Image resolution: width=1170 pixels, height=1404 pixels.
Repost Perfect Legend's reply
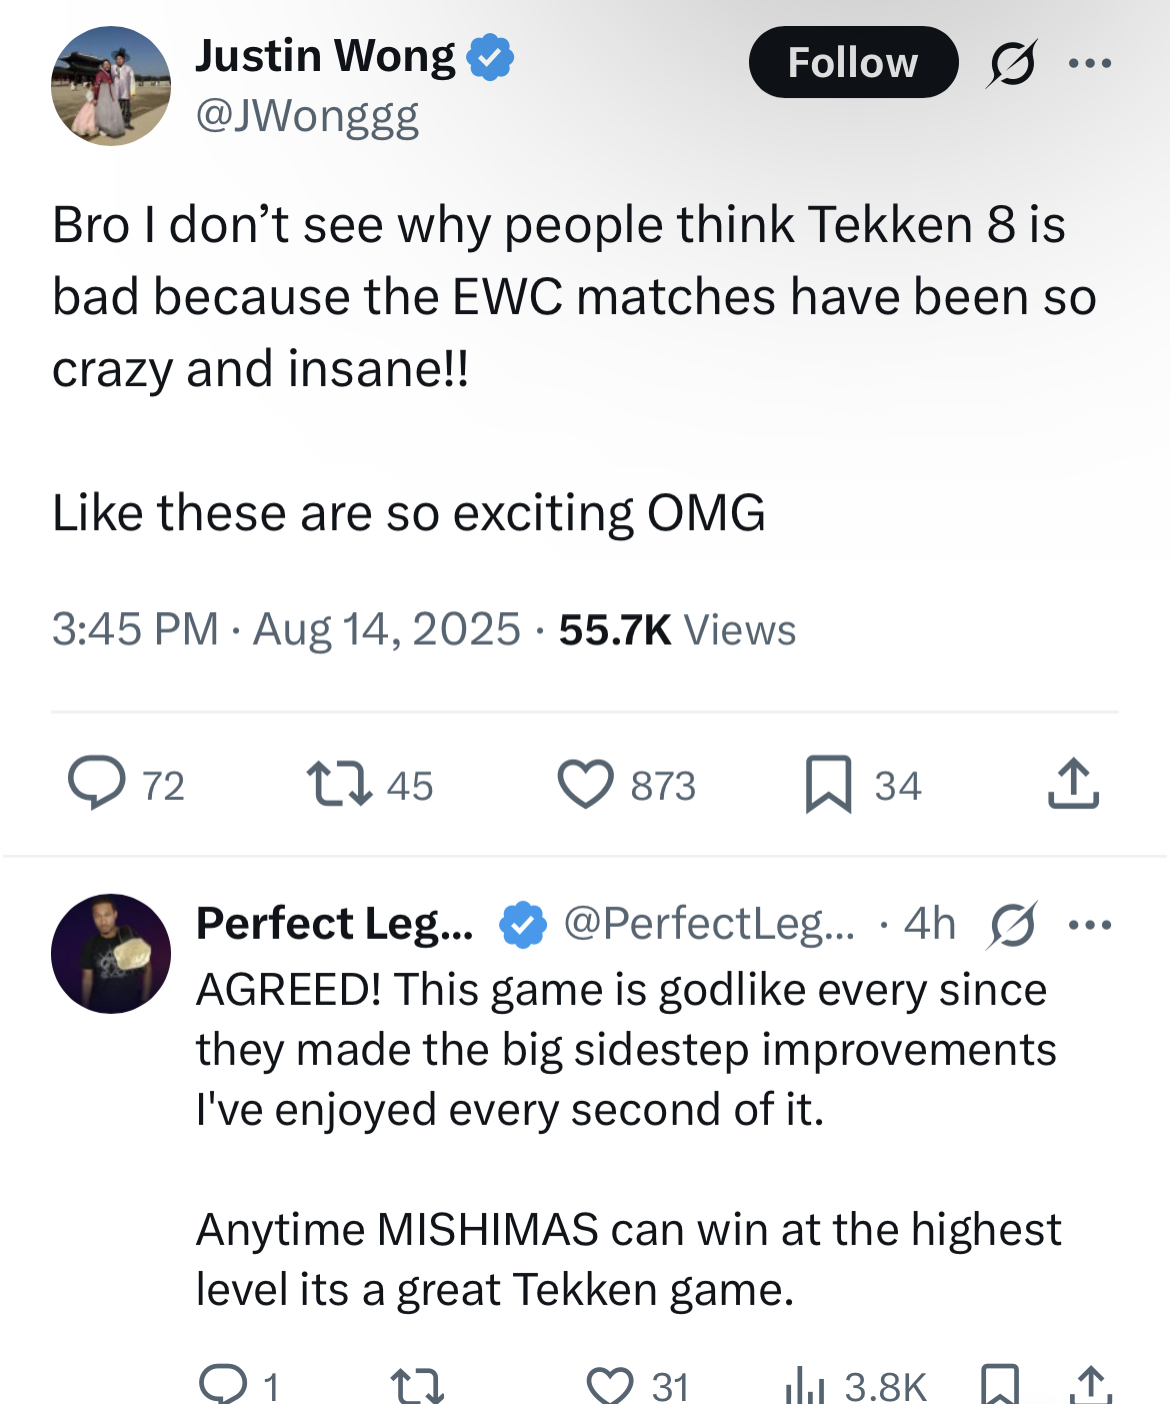[417, 1385]
